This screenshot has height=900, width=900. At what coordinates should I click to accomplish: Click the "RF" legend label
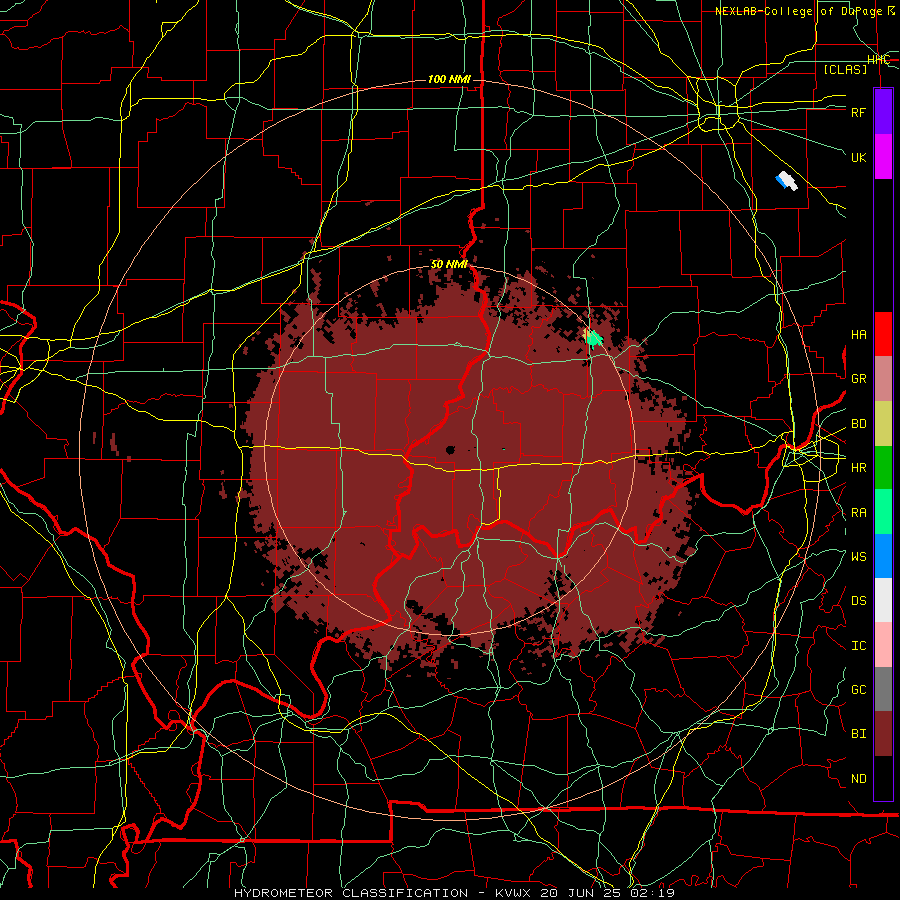click(x=858, y=112)
